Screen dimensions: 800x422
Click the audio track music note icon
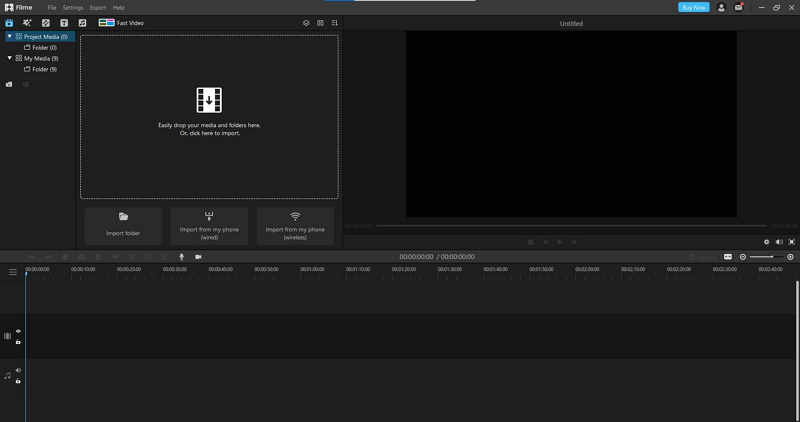7,376
